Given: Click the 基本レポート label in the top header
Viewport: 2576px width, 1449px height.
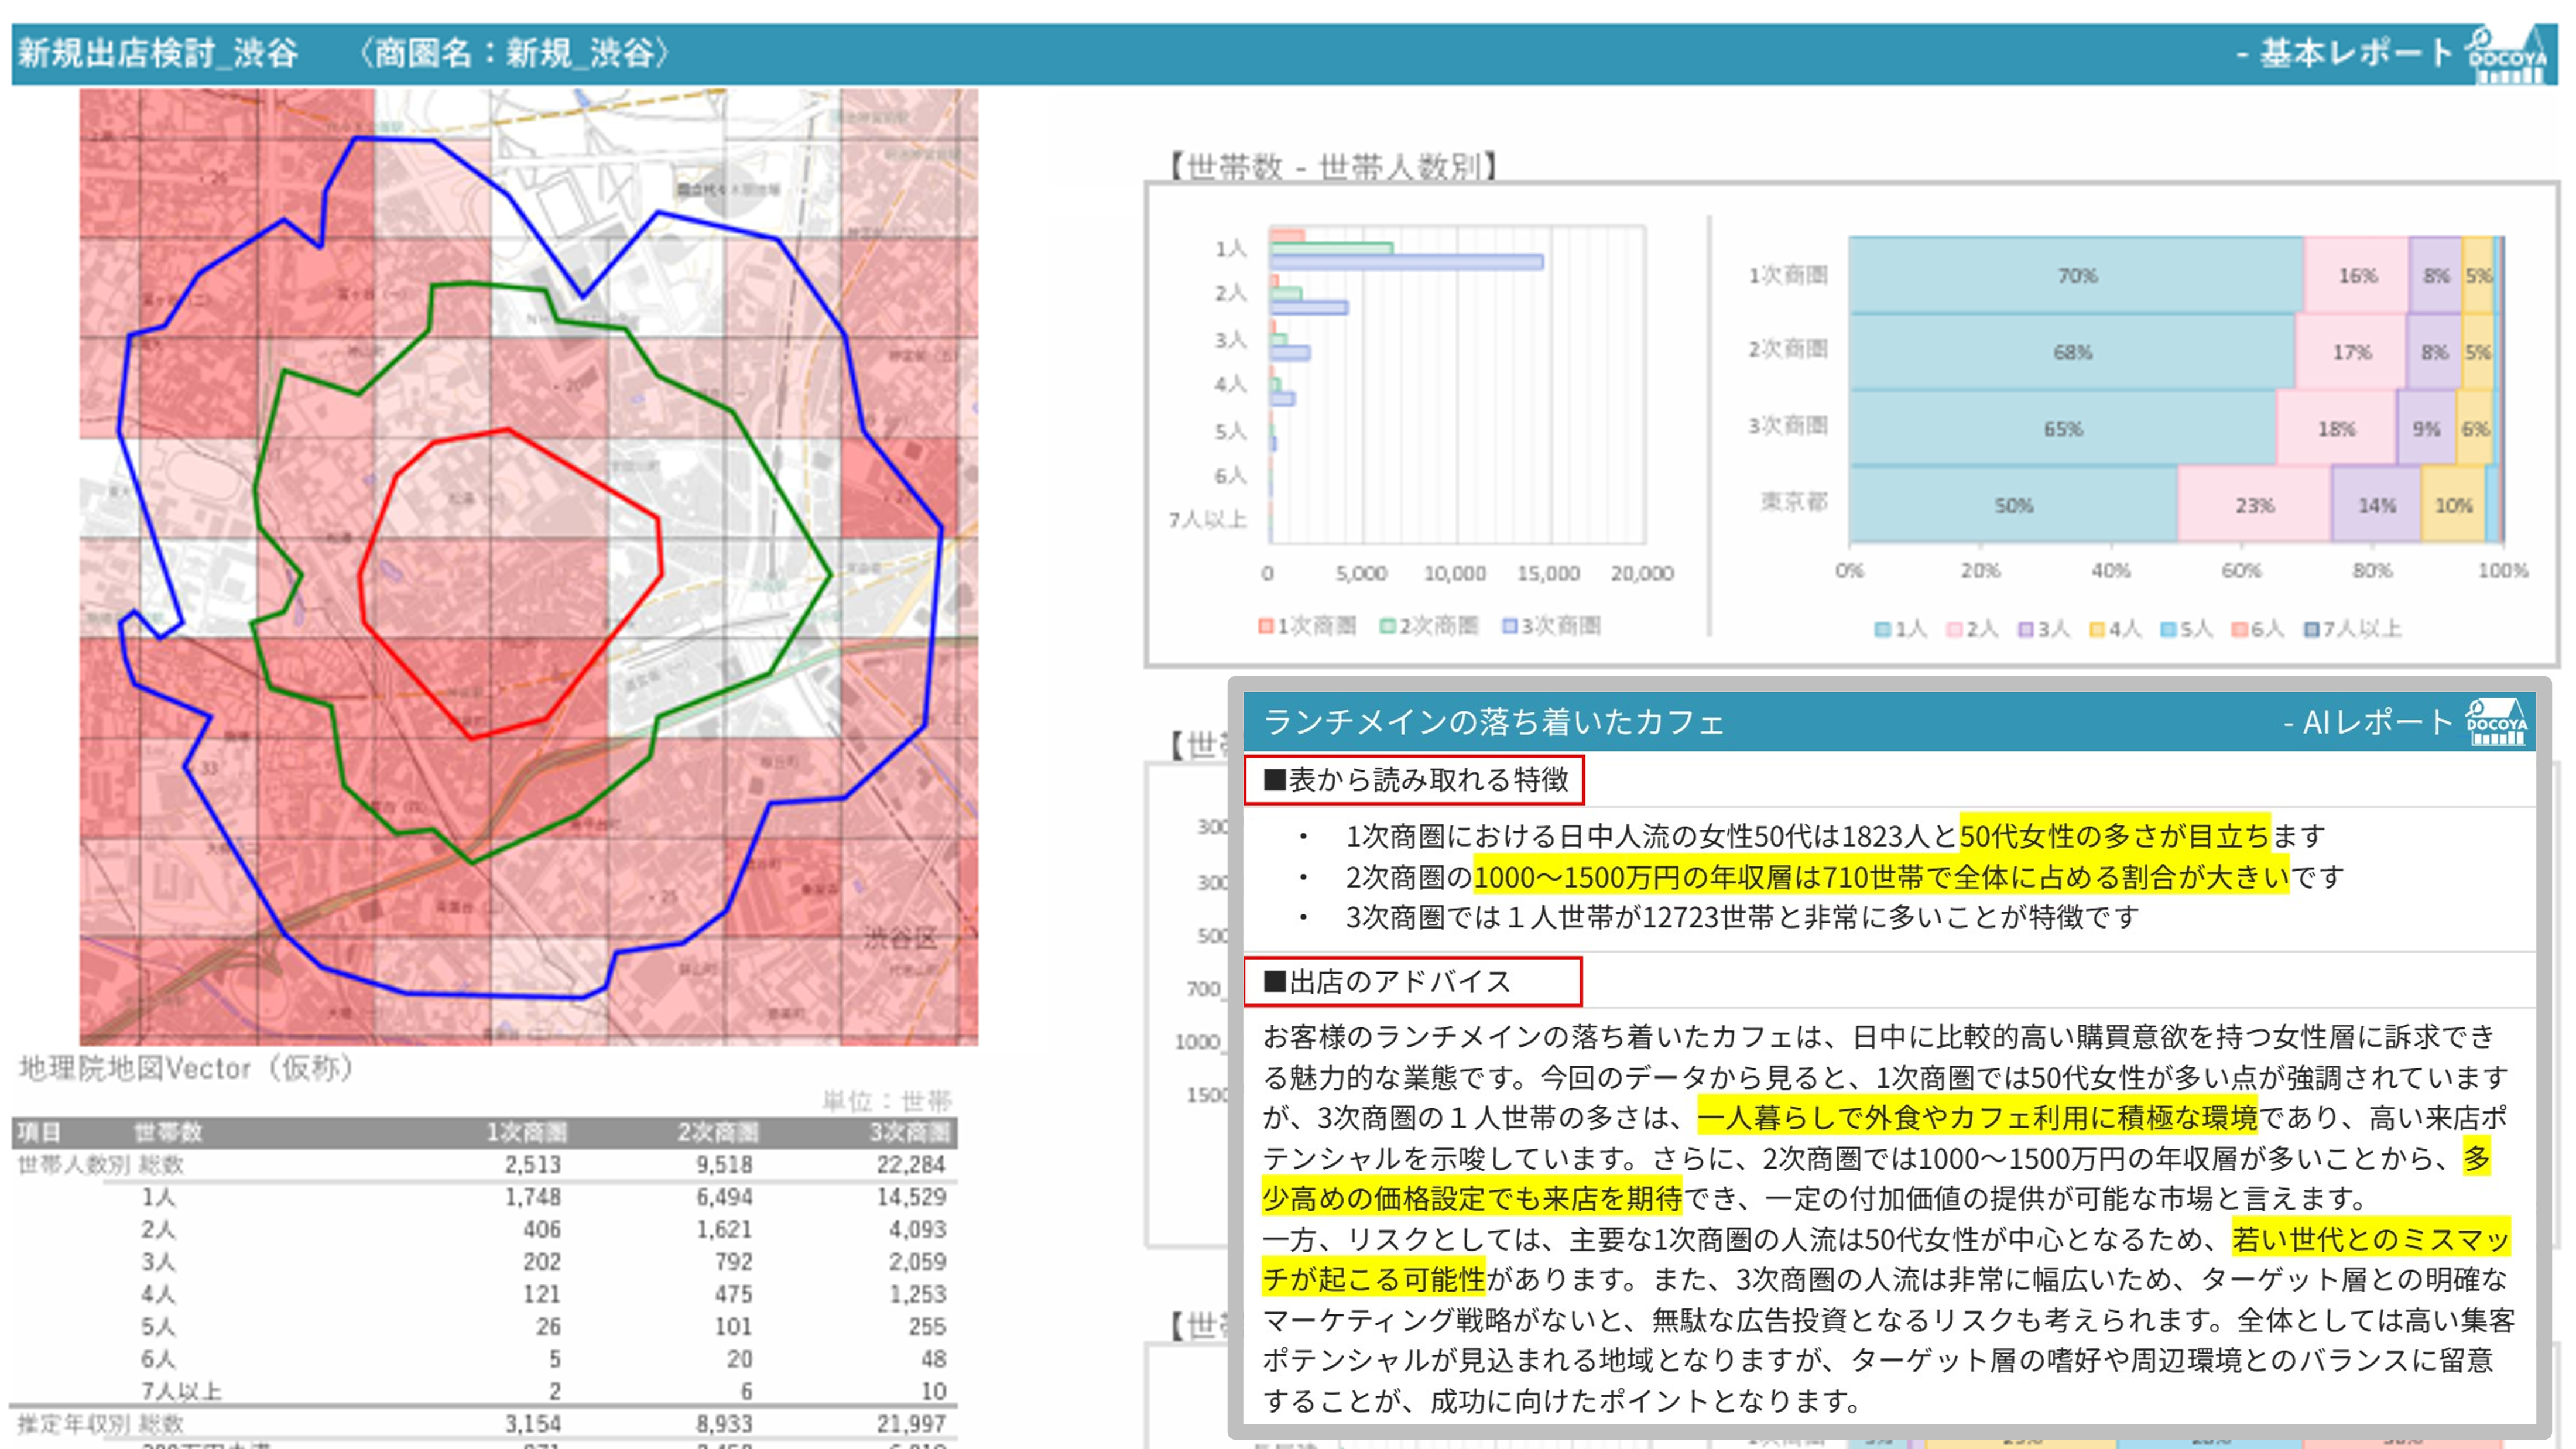Looking at the screenshot, I should (2344, 53).
